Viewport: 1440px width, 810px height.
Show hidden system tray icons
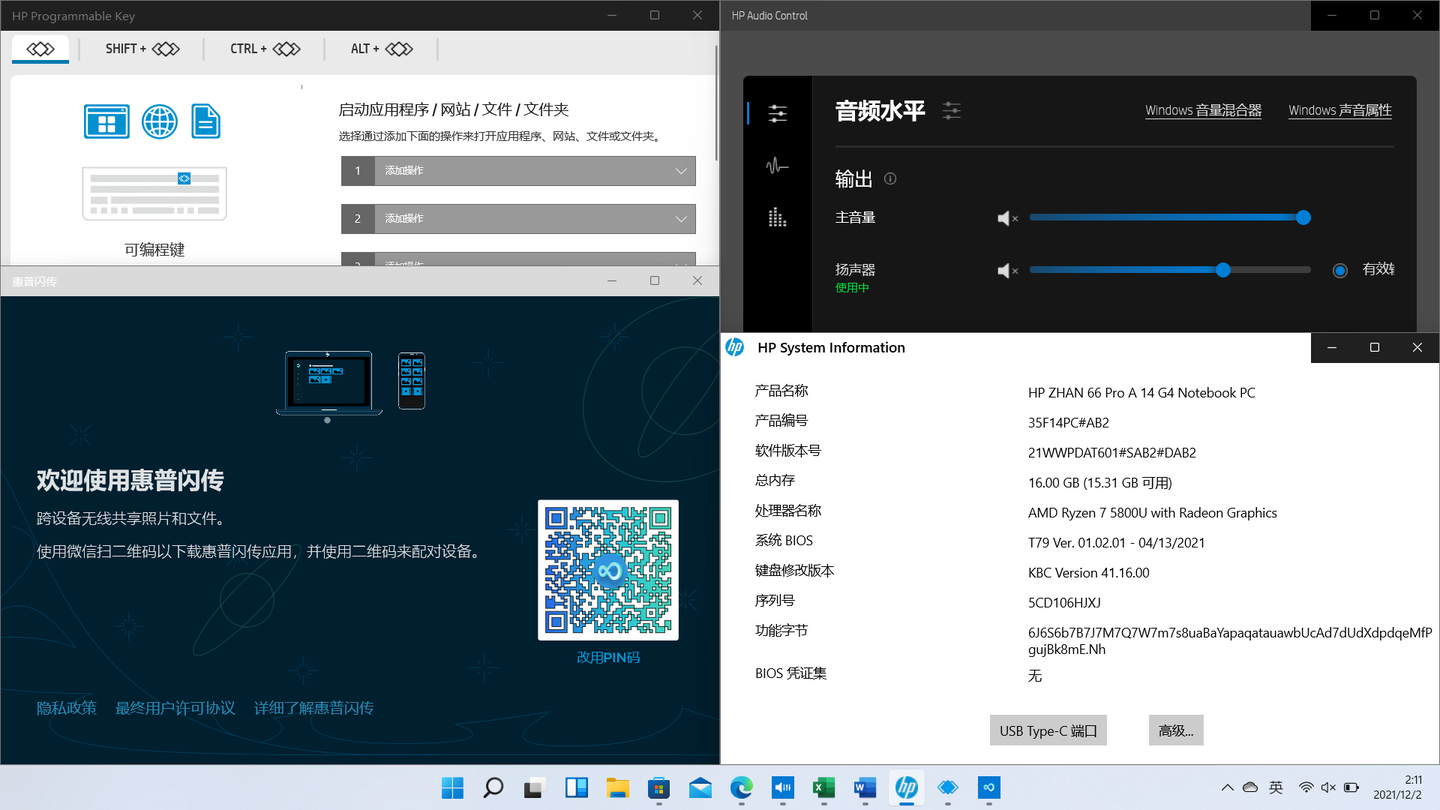point(1227,788)
